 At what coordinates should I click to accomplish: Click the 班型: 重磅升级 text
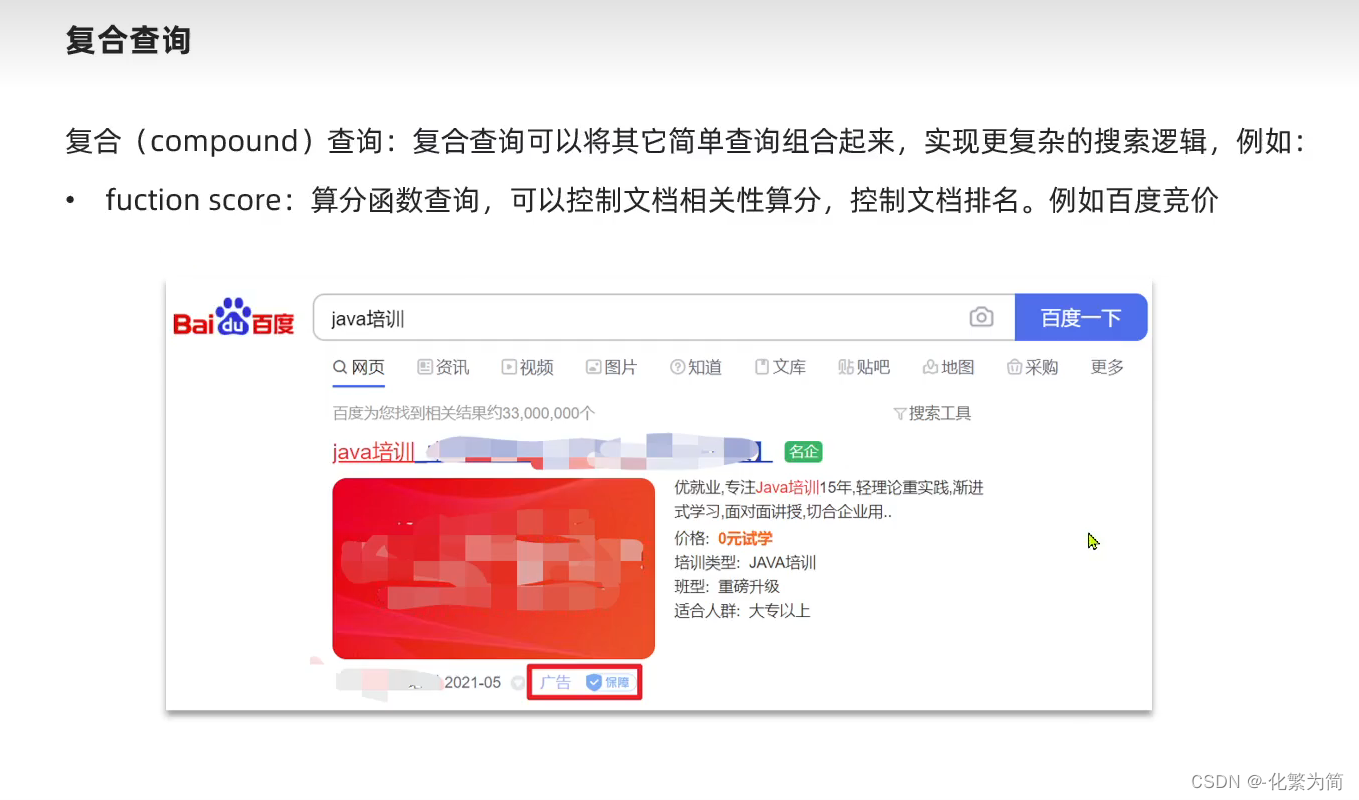point(727,587)
